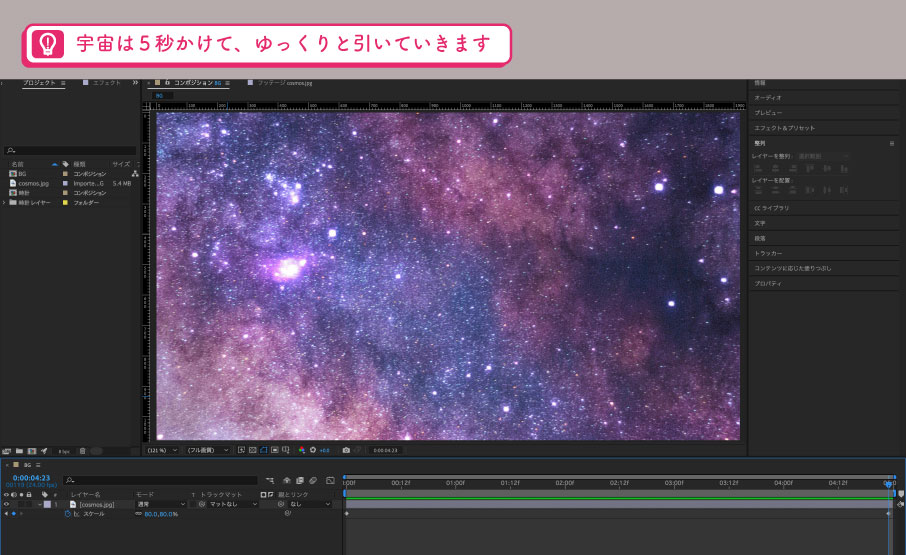Viewport: 906px width, 555px height.
Task: Open the Project panel menu icon
Action: point(63,83)
